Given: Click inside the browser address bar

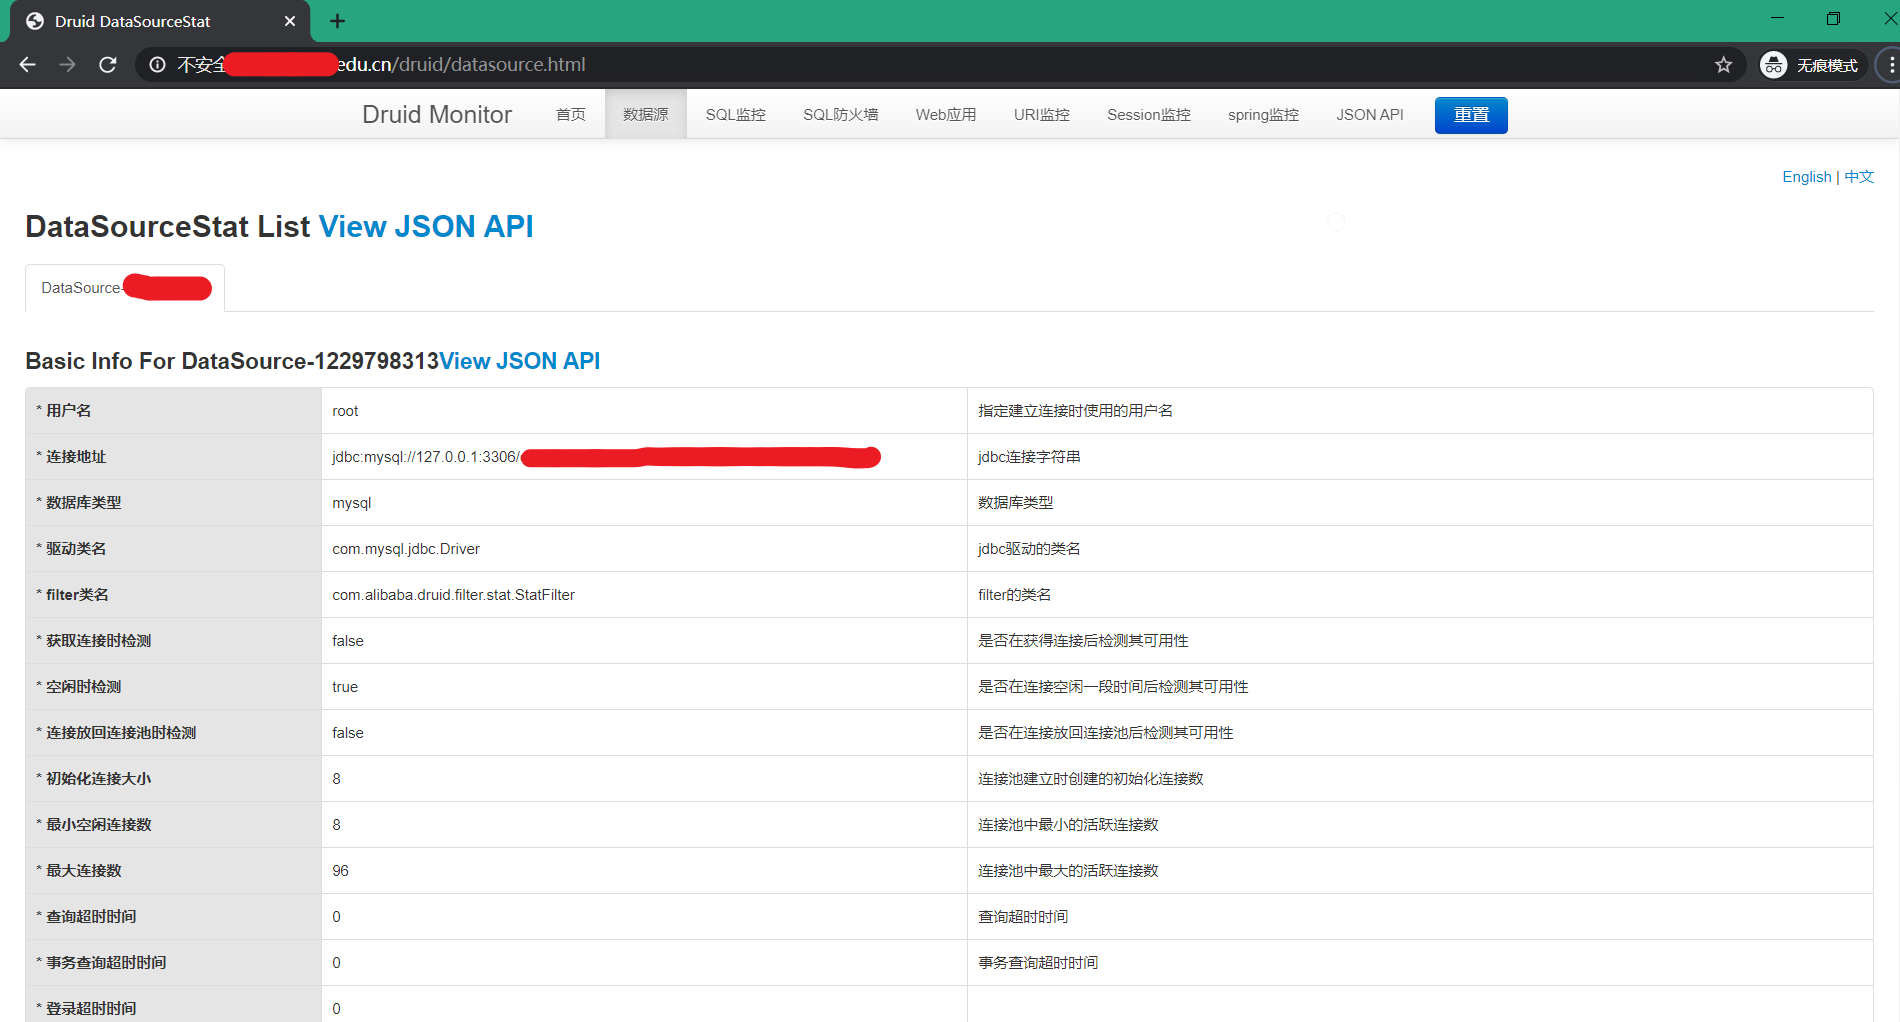Looking at the screenshot, I should coord(700,64).
